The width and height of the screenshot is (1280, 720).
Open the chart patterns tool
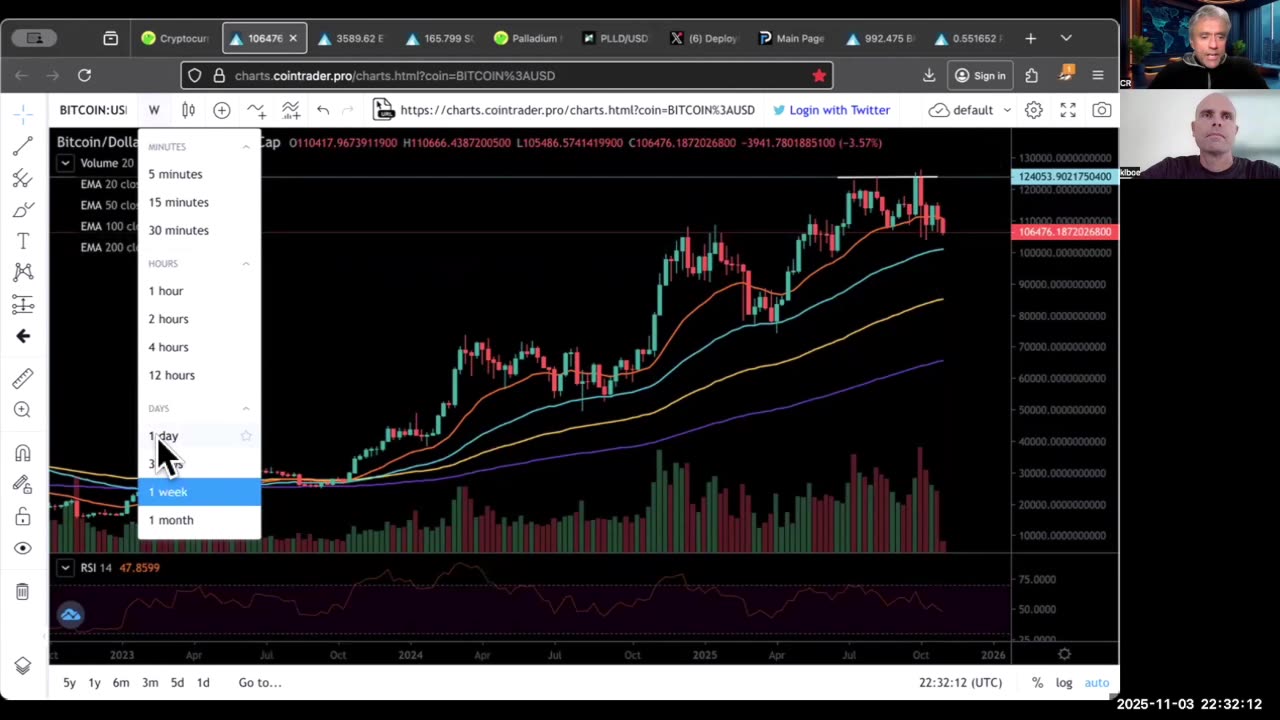click(23, 272)
